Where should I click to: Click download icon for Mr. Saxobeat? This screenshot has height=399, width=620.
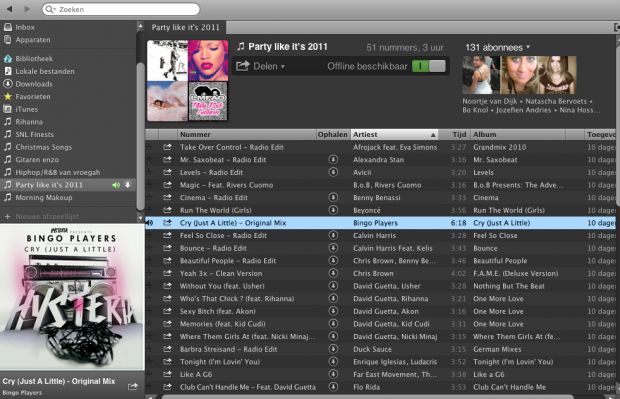coord(333,159)
